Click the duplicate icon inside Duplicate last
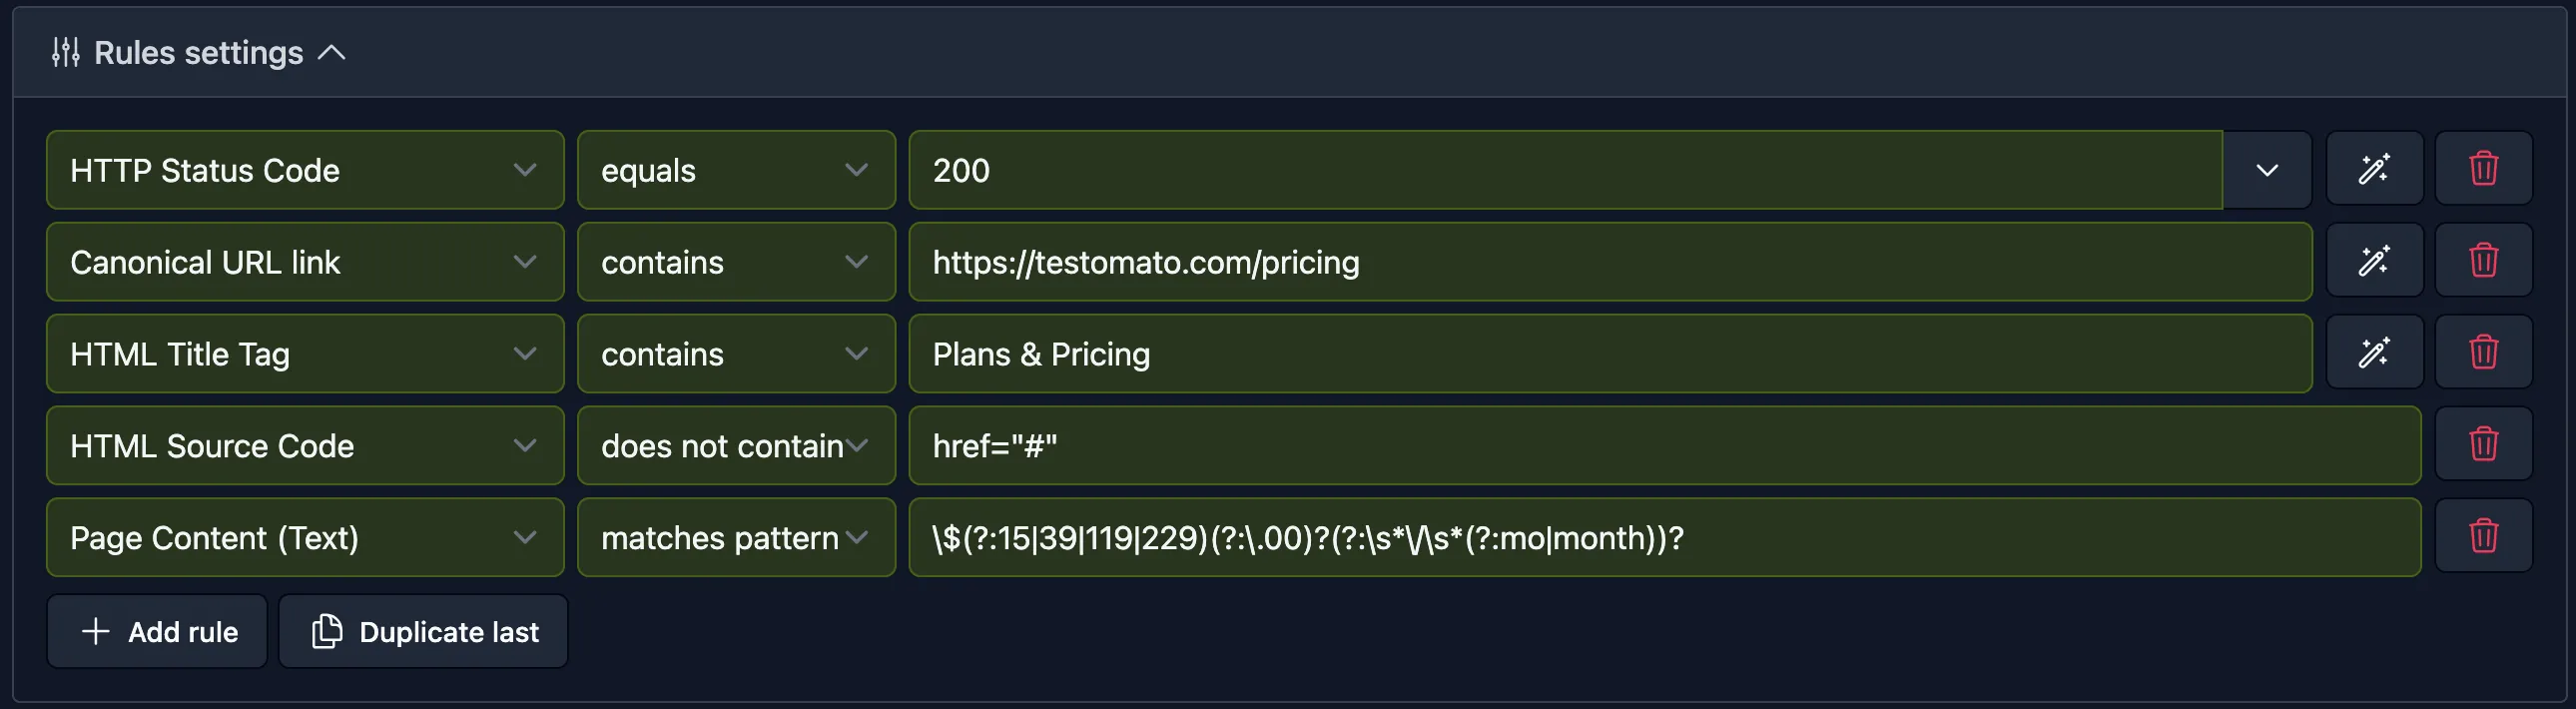The image size is (2576, 709). 326,631
